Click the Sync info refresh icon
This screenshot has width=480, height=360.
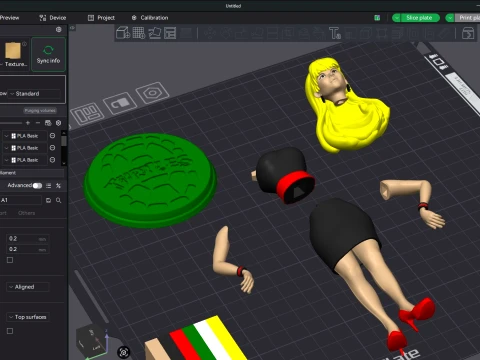pyautogui.click(x=48, y=50)
